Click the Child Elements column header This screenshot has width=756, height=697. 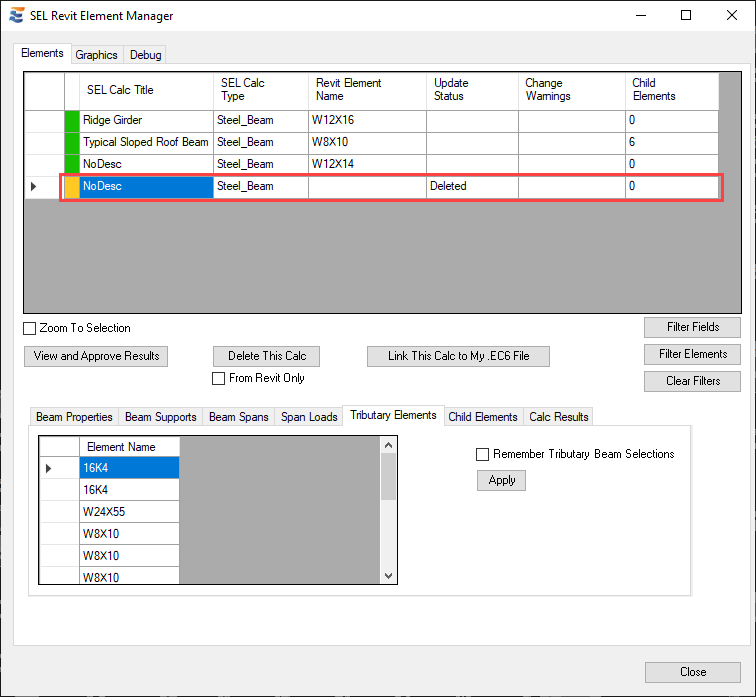tap(672, 91)
